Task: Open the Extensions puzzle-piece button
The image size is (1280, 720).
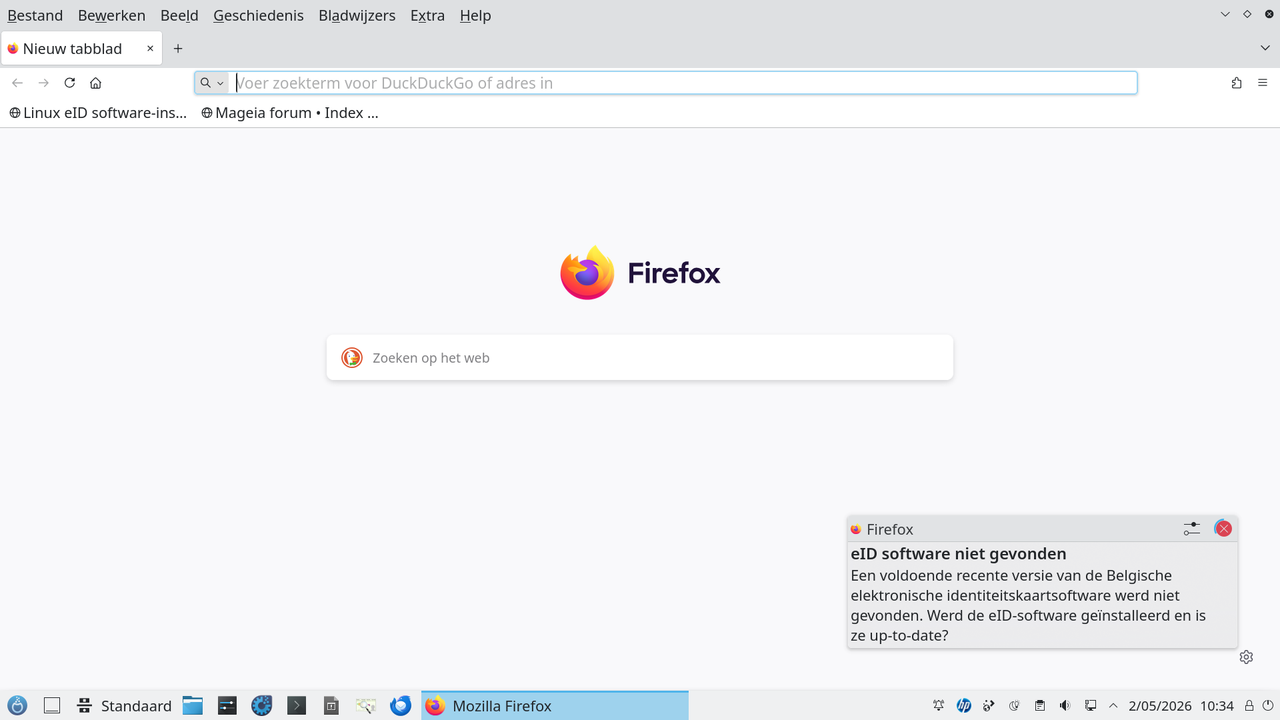Action: point(1237,83)
